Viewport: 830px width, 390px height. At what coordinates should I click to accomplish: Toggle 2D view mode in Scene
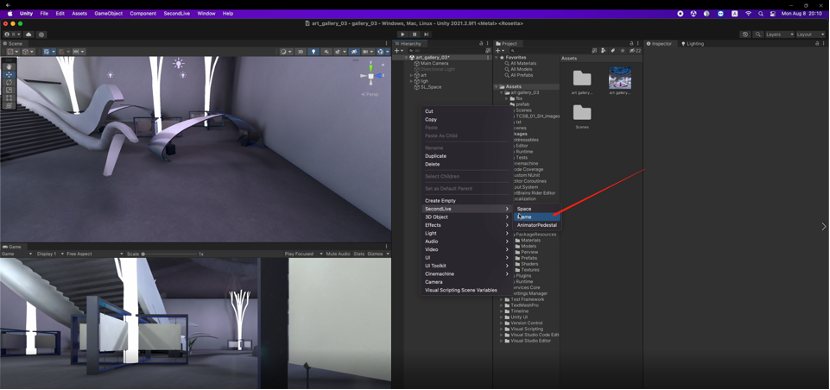point(301,51)
